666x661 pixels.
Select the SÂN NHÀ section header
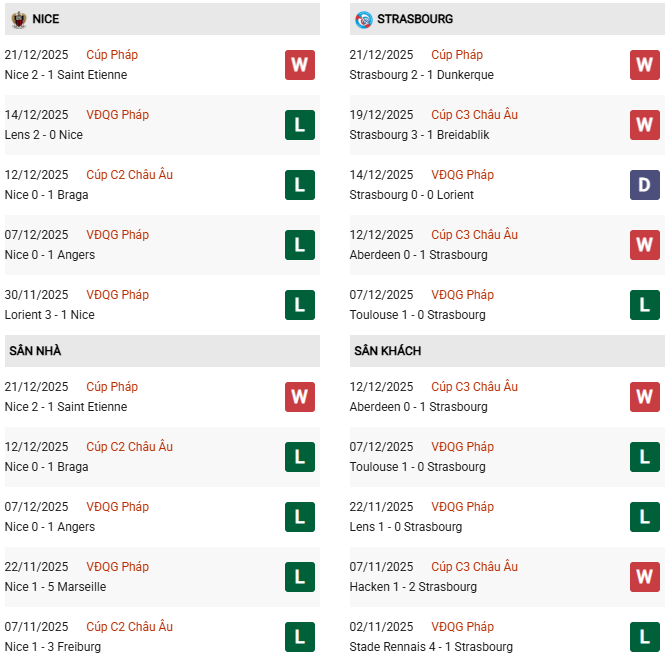pyautogui.click(x=35, y=351)
